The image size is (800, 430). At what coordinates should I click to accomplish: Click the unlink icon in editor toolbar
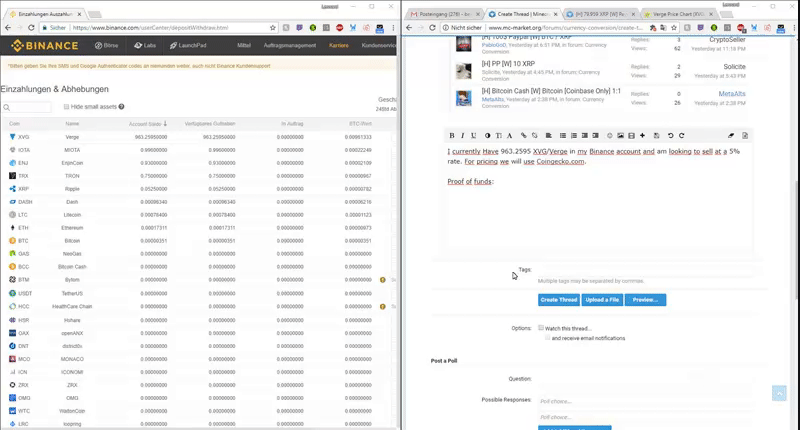(535, 136)
